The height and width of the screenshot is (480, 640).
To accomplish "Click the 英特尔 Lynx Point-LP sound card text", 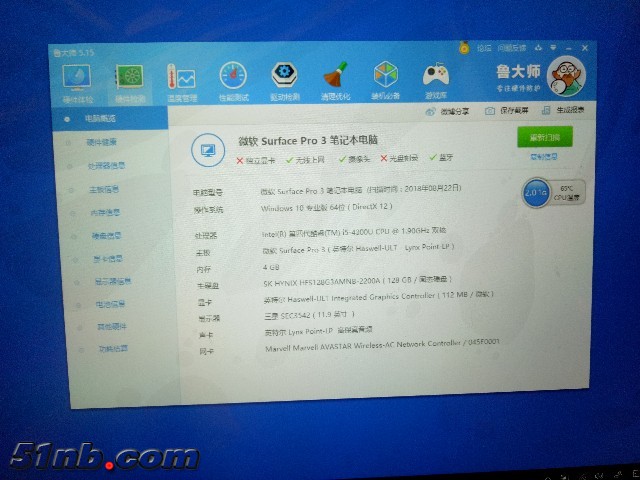I will [318, 331].
